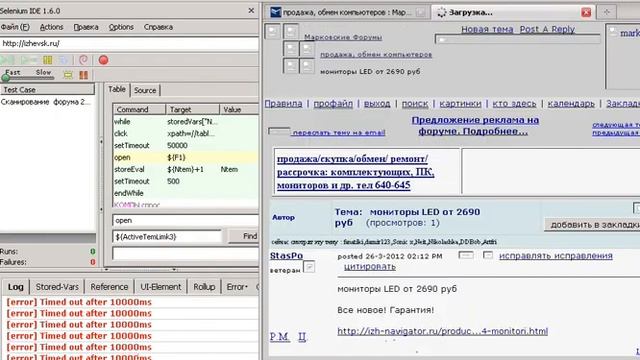
Task: Open the UI-Element tab
Action: [x=161, y=287]
